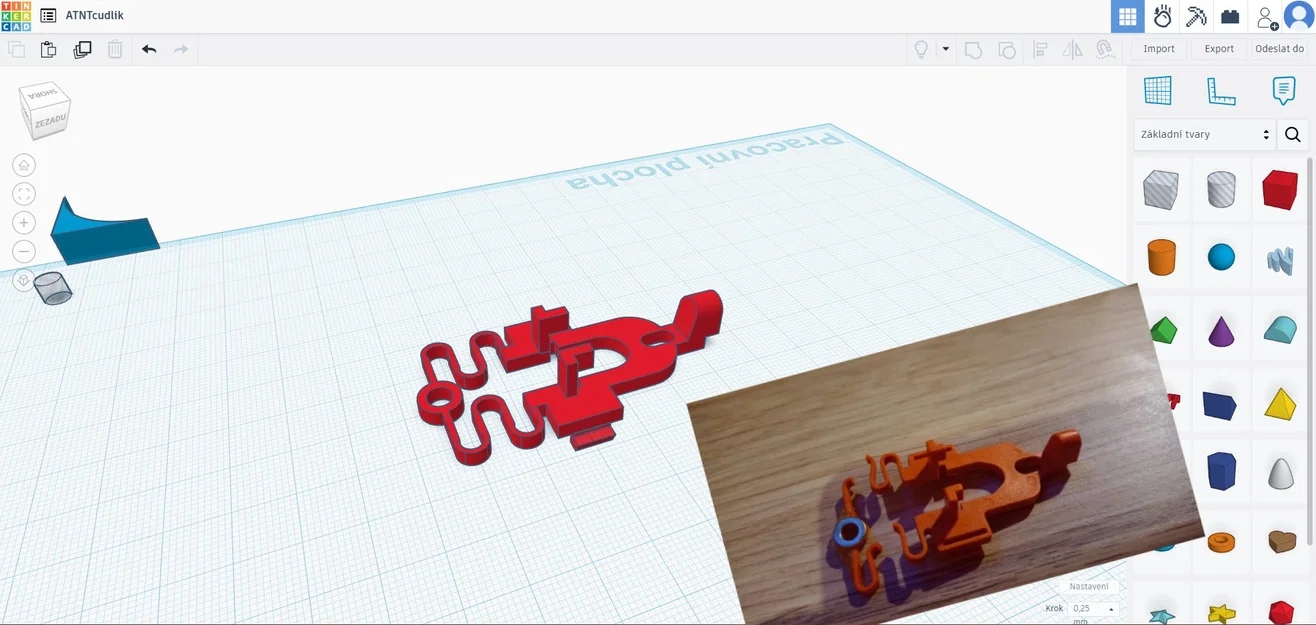Pick the dark-blue Wedge shape

pyautogui.click(x=1220, y=404)
